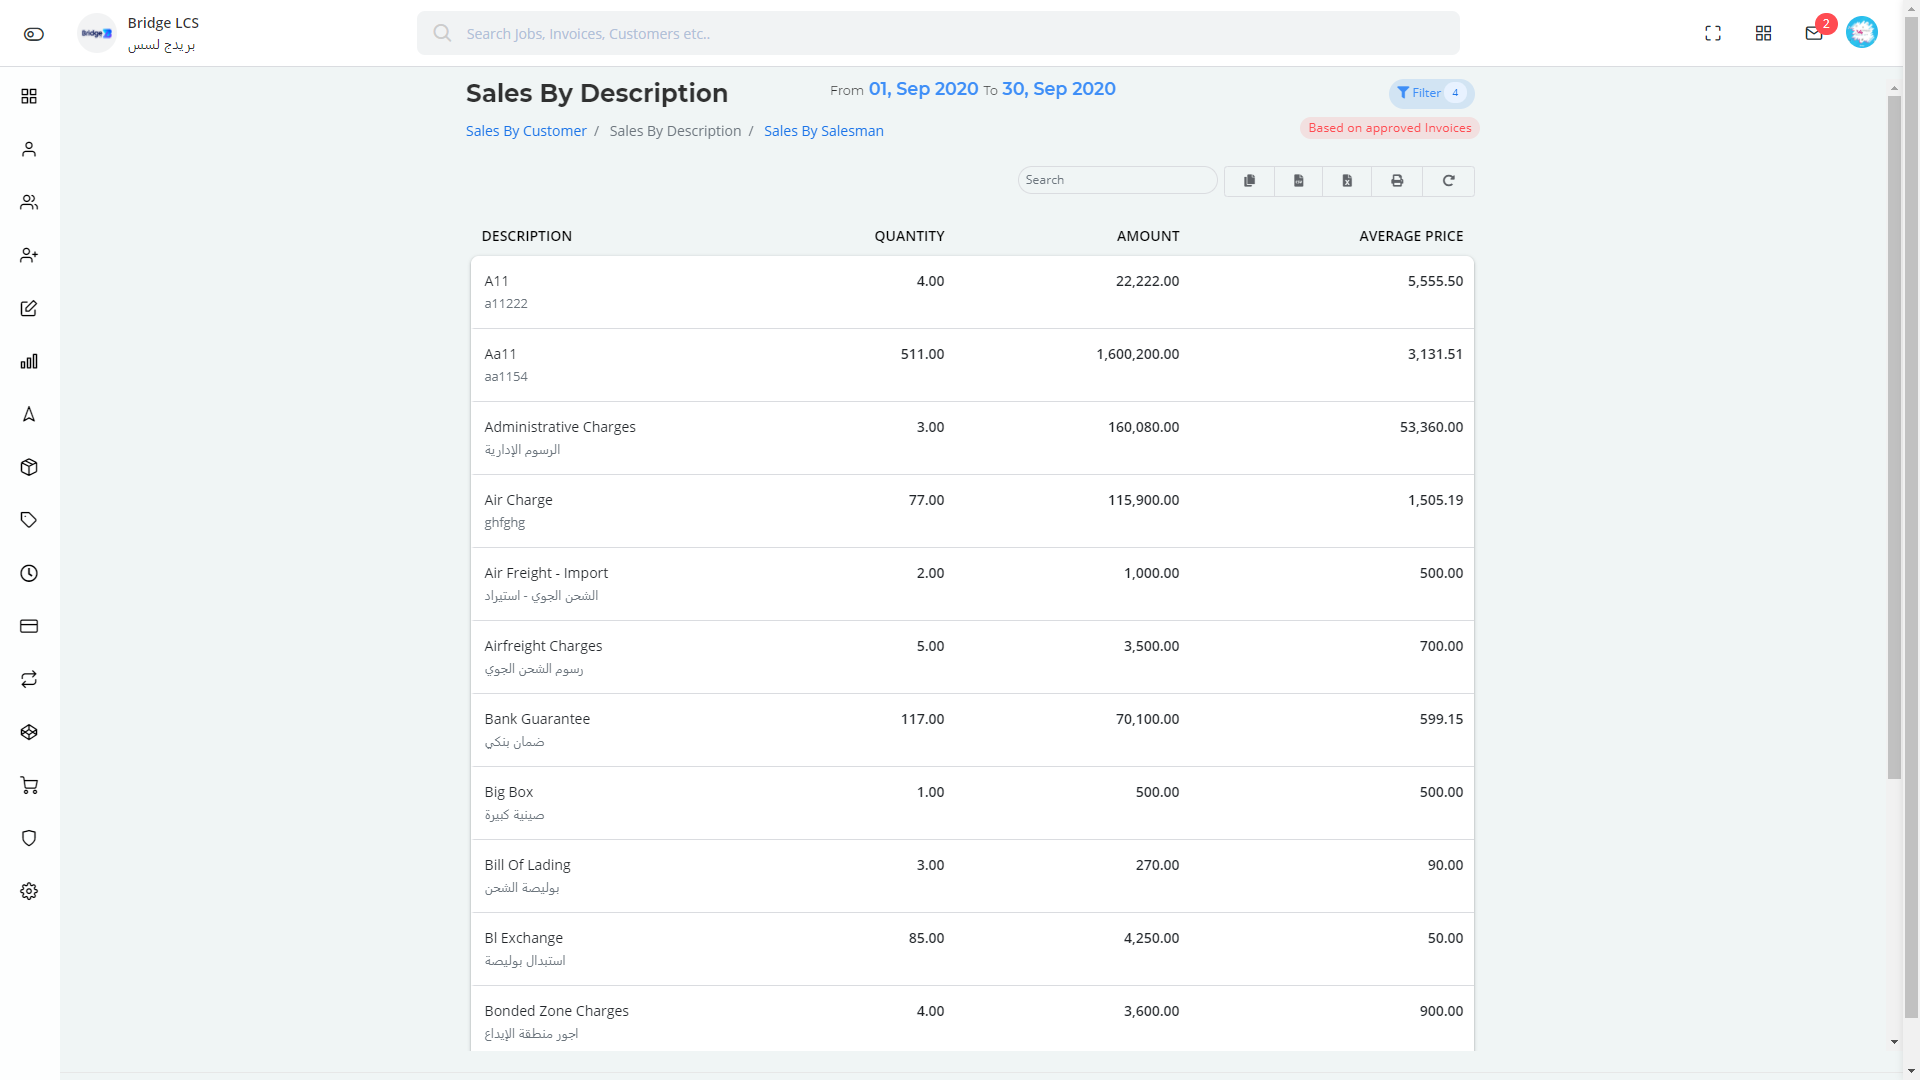Click the notifications bell icon

[1815, 32]
